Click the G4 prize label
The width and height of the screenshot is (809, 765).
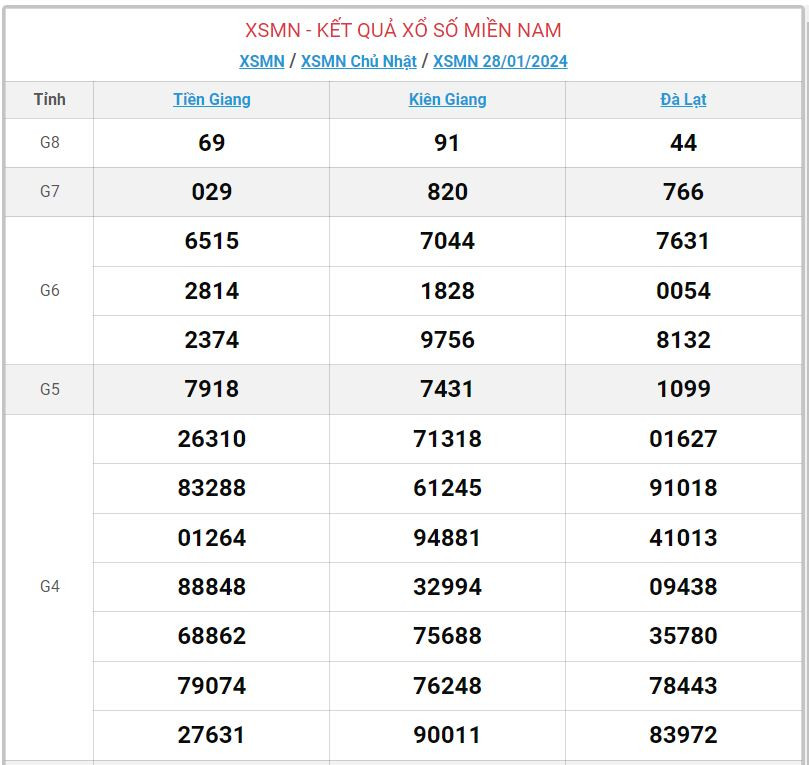49,586
